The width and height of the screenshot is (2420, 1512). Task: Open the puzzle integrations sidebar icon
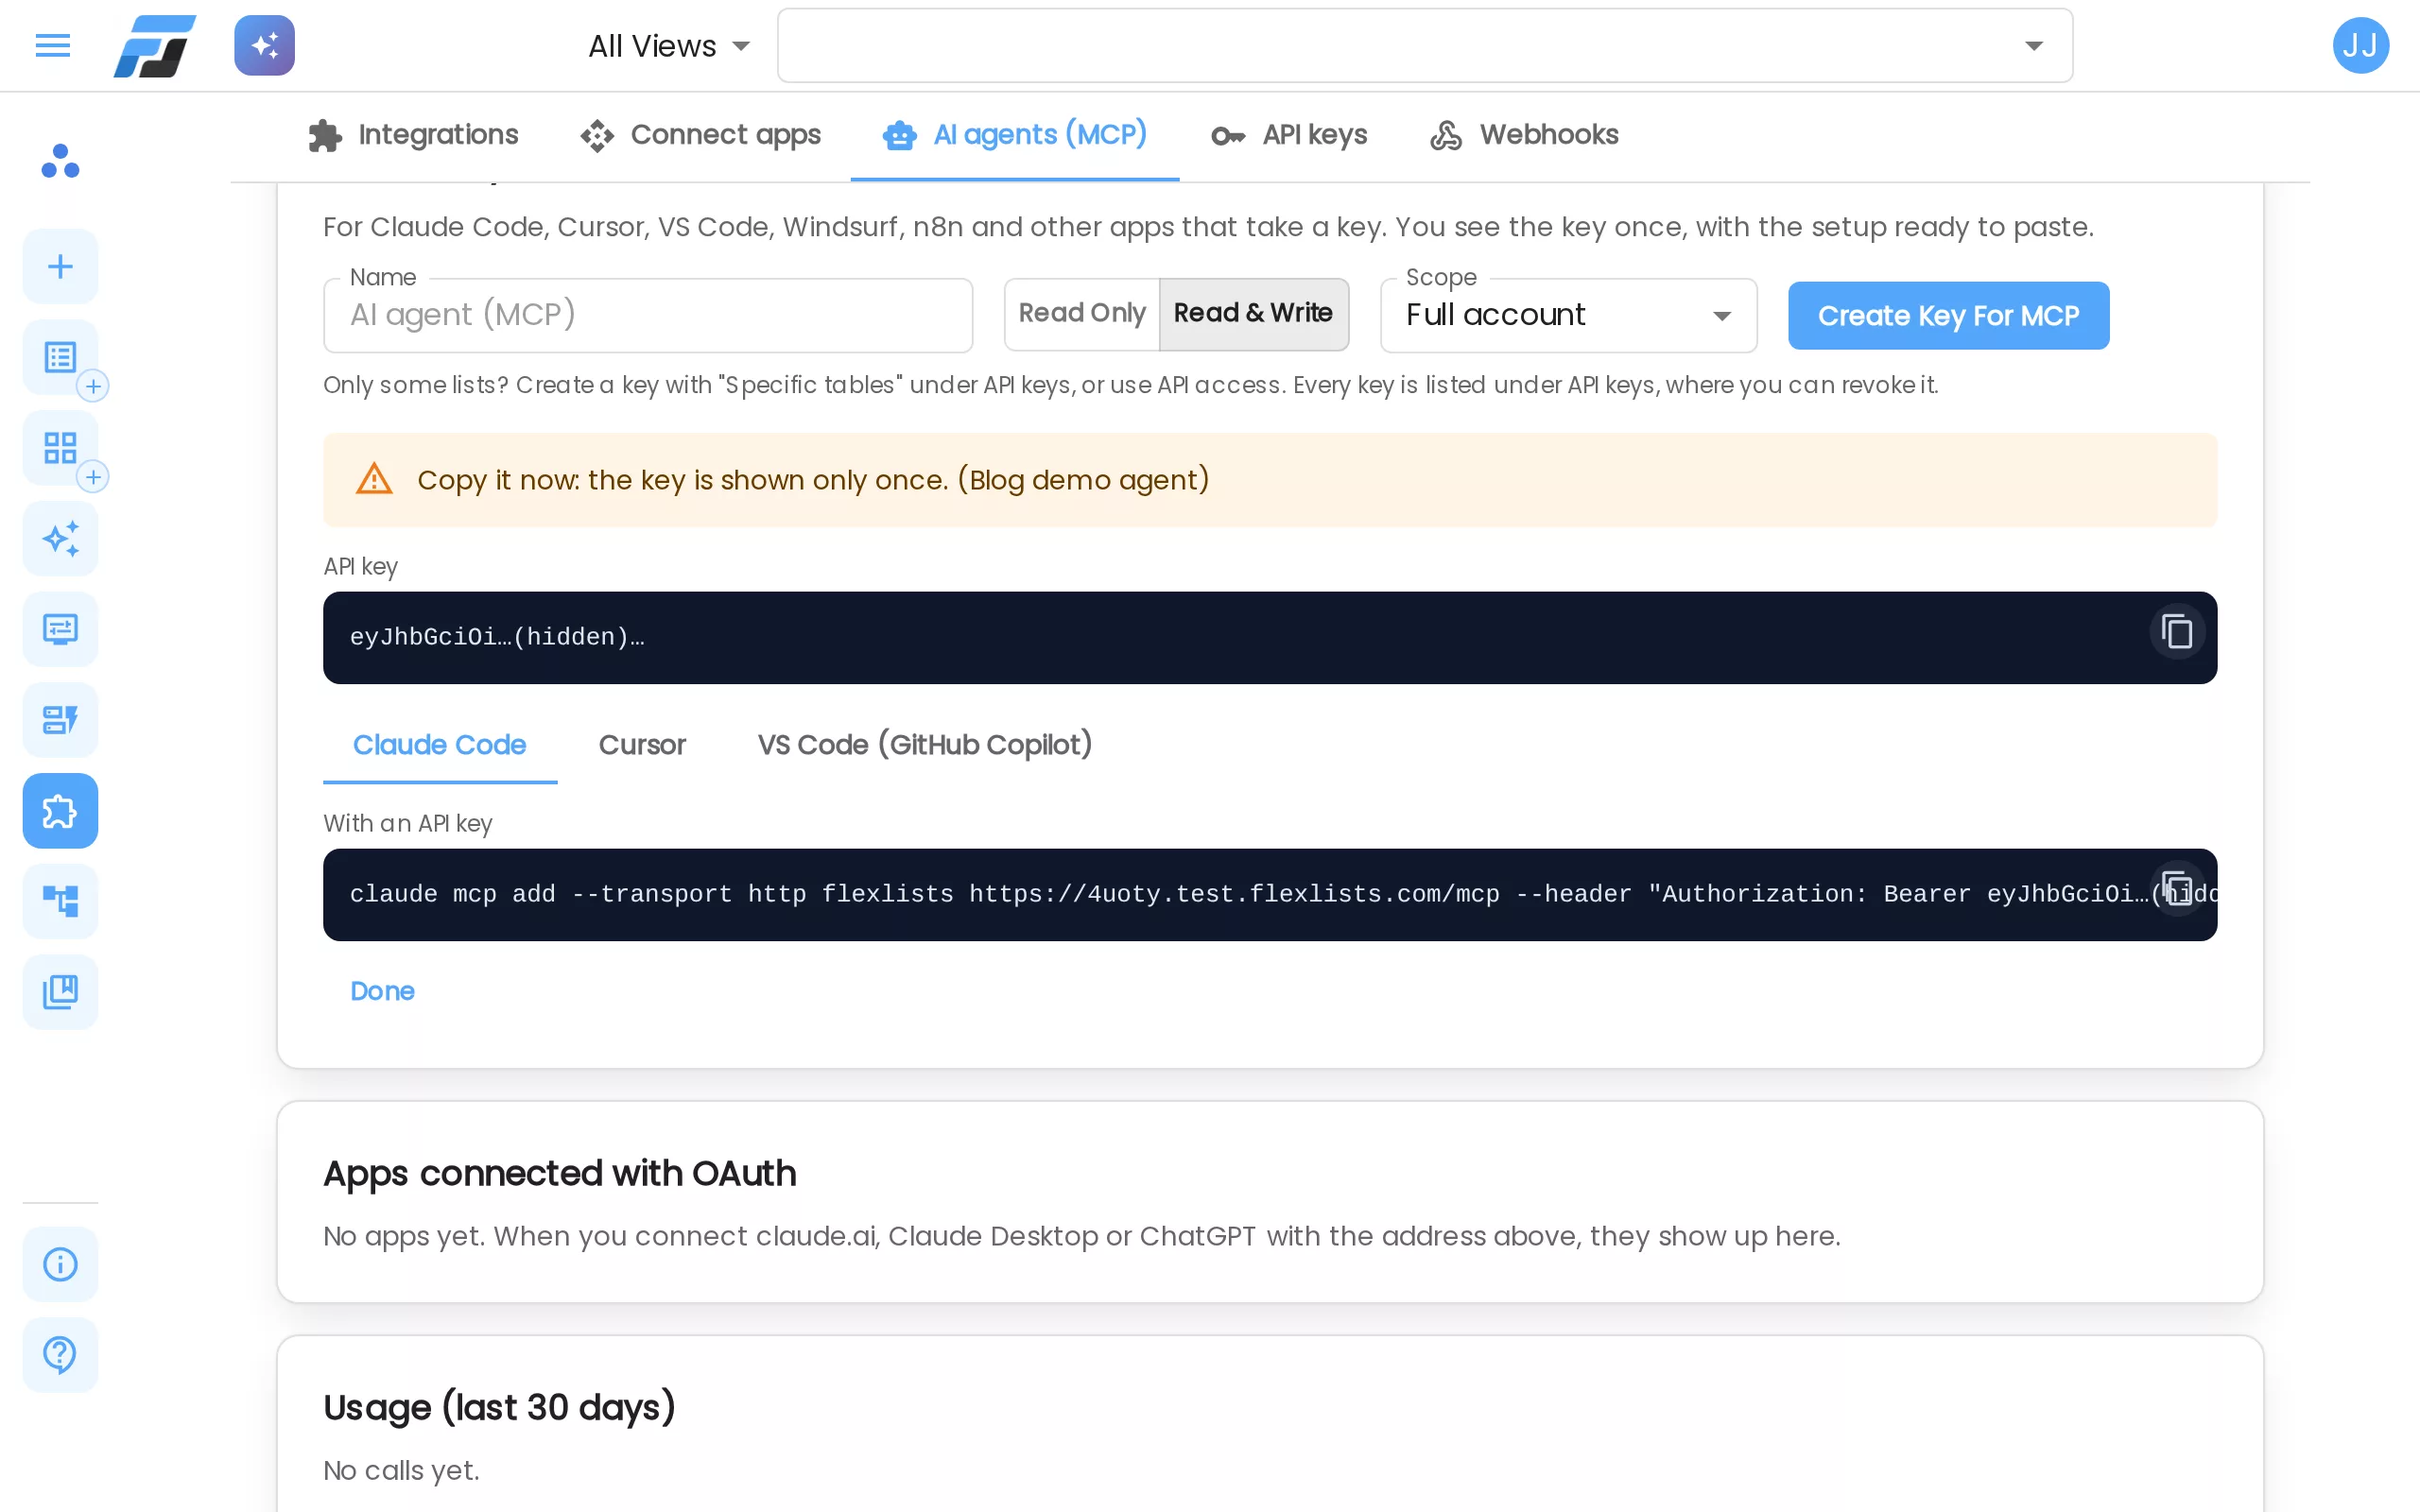tap(60, 811)
